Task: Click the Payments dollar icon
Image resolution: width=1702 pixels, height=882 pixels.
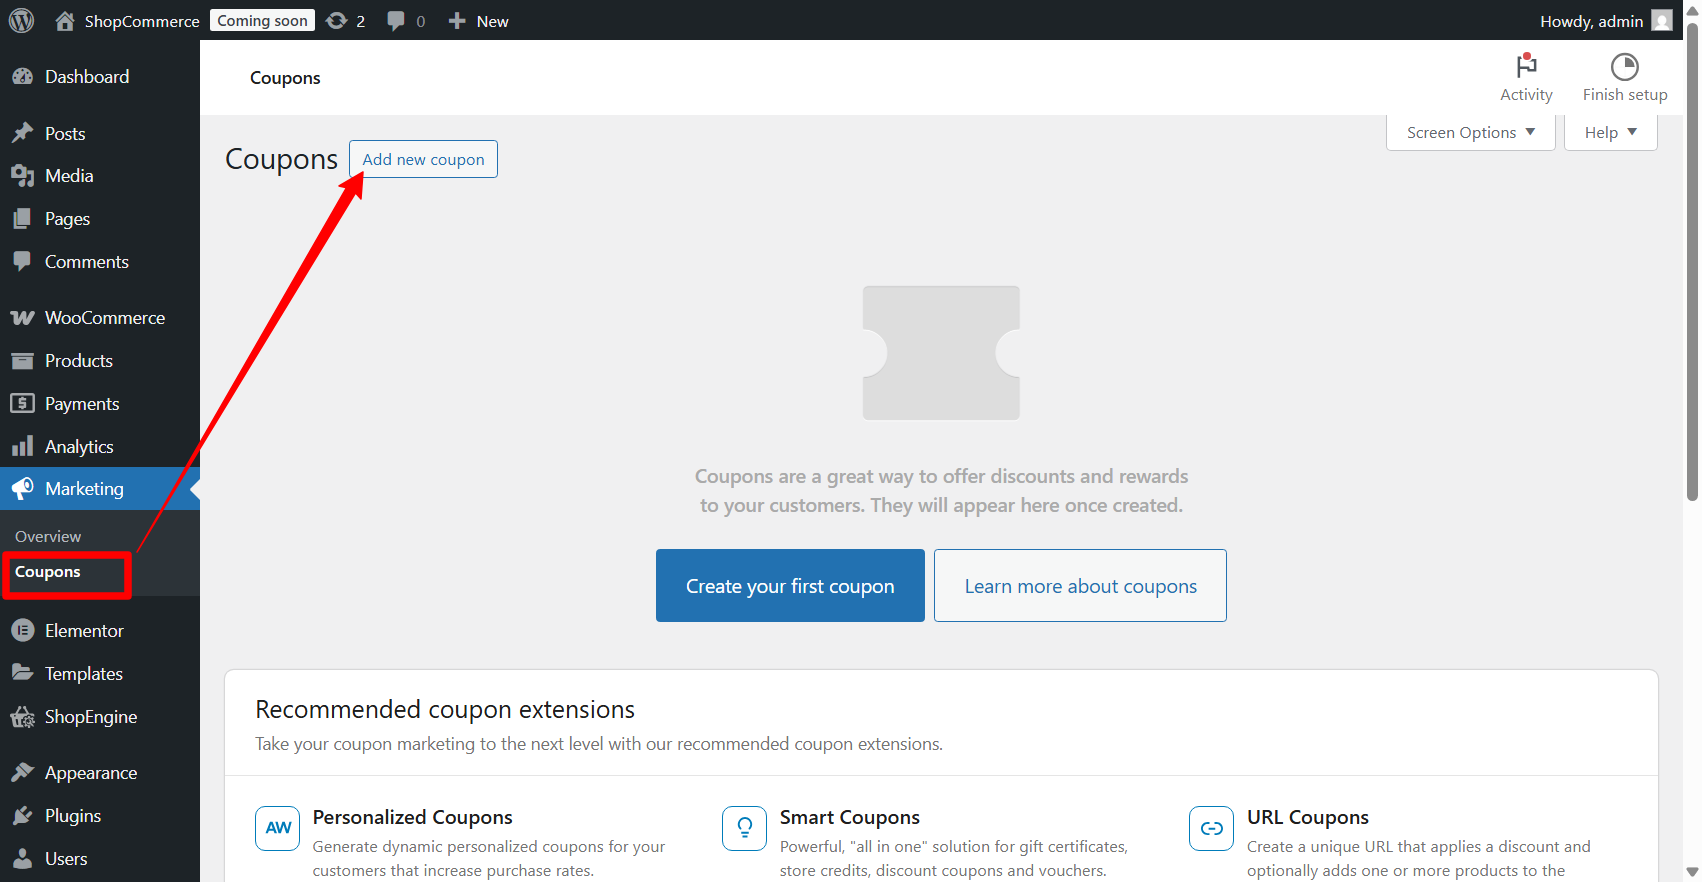Action: point(22,403)
